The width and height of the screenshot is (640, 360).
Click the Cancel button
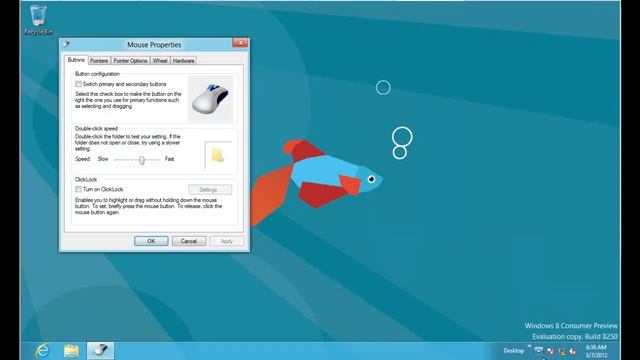coord(189,241)
